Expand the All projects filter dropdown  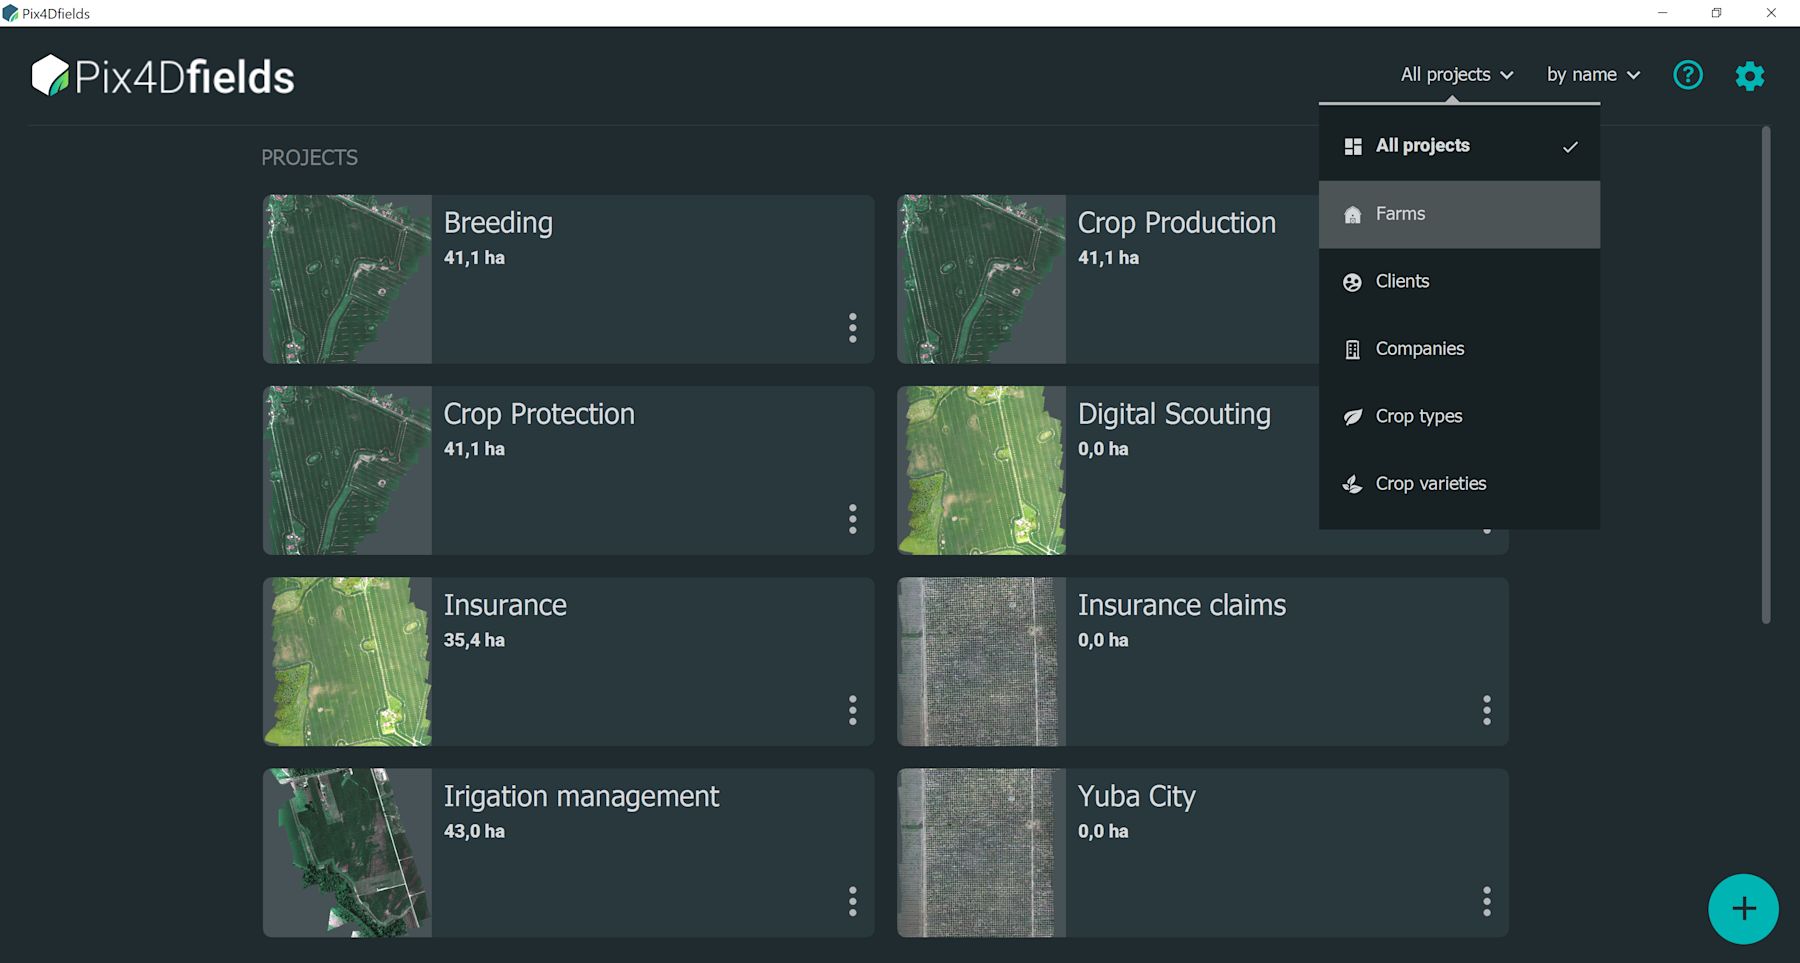coord(1456,75)
